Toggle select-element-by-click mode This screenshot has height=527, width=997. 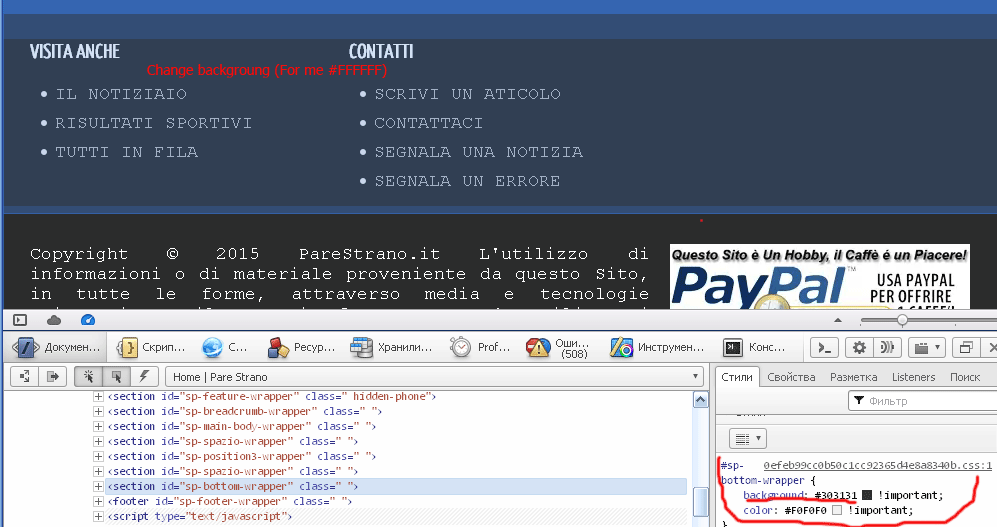click(x=88, y=377)
